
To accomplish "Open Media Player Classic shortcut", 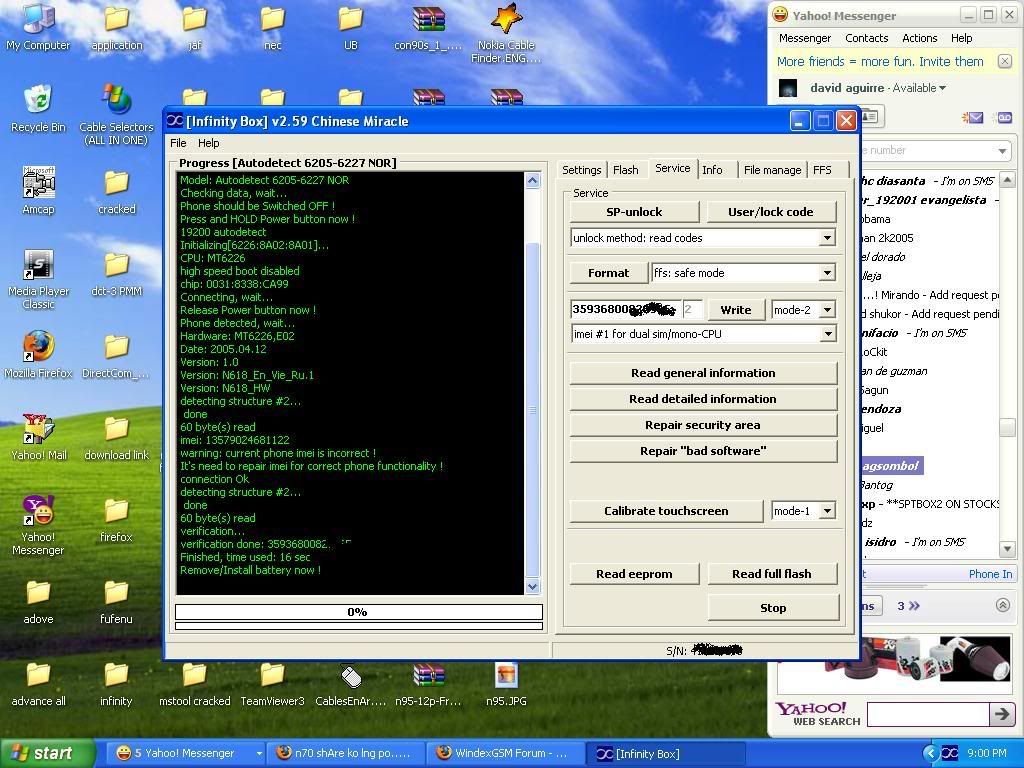I will coord(38,266).
